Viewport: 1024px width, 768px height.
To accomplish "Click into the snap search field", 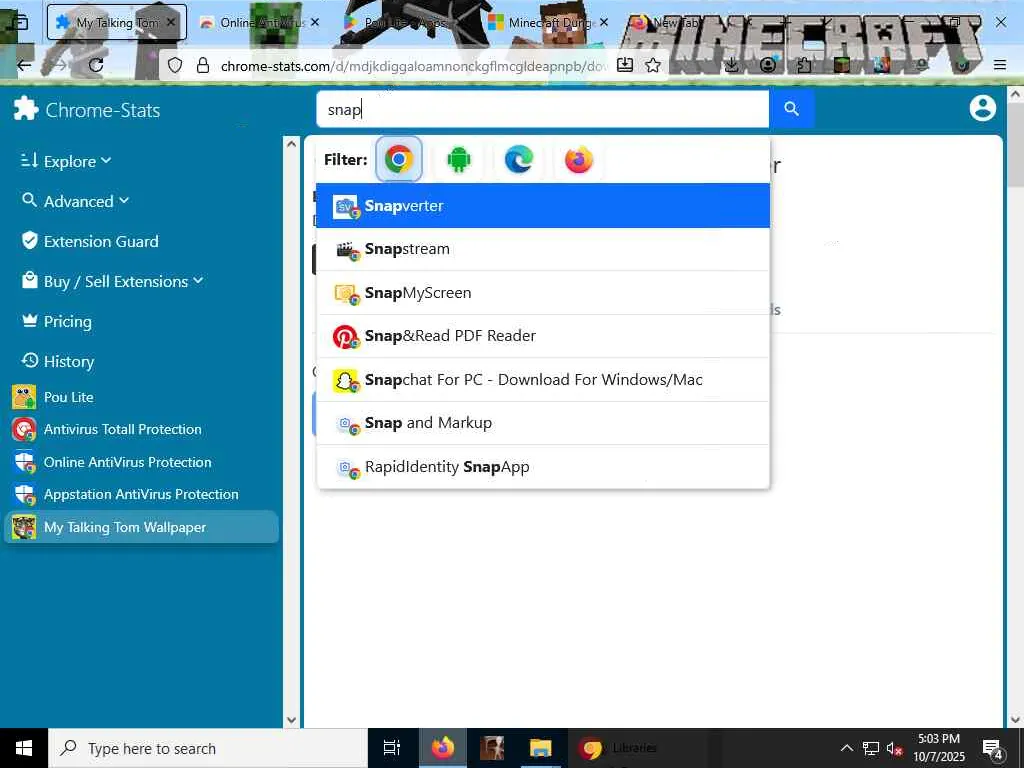I will click(543, 109).
